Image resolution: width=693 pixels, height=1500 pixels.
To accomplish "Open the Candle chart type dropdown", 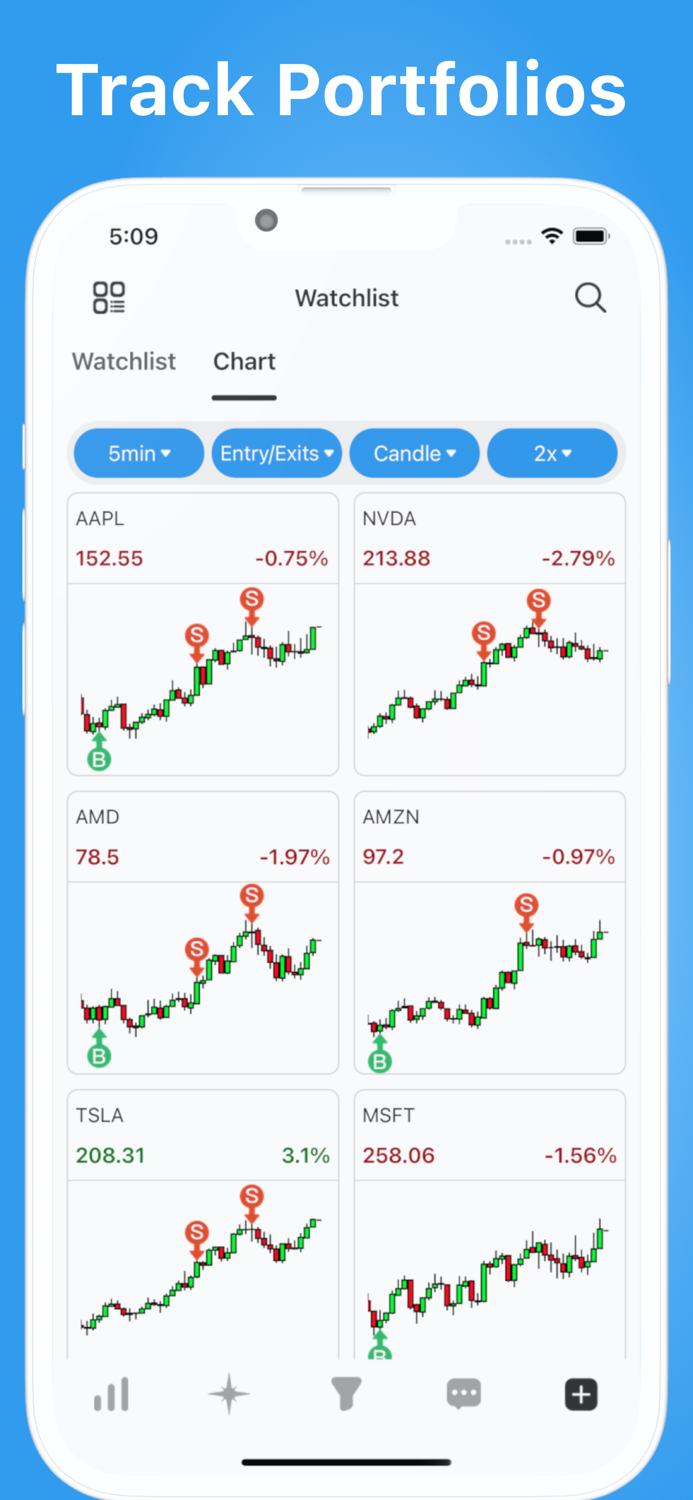I will click(414, 453).
